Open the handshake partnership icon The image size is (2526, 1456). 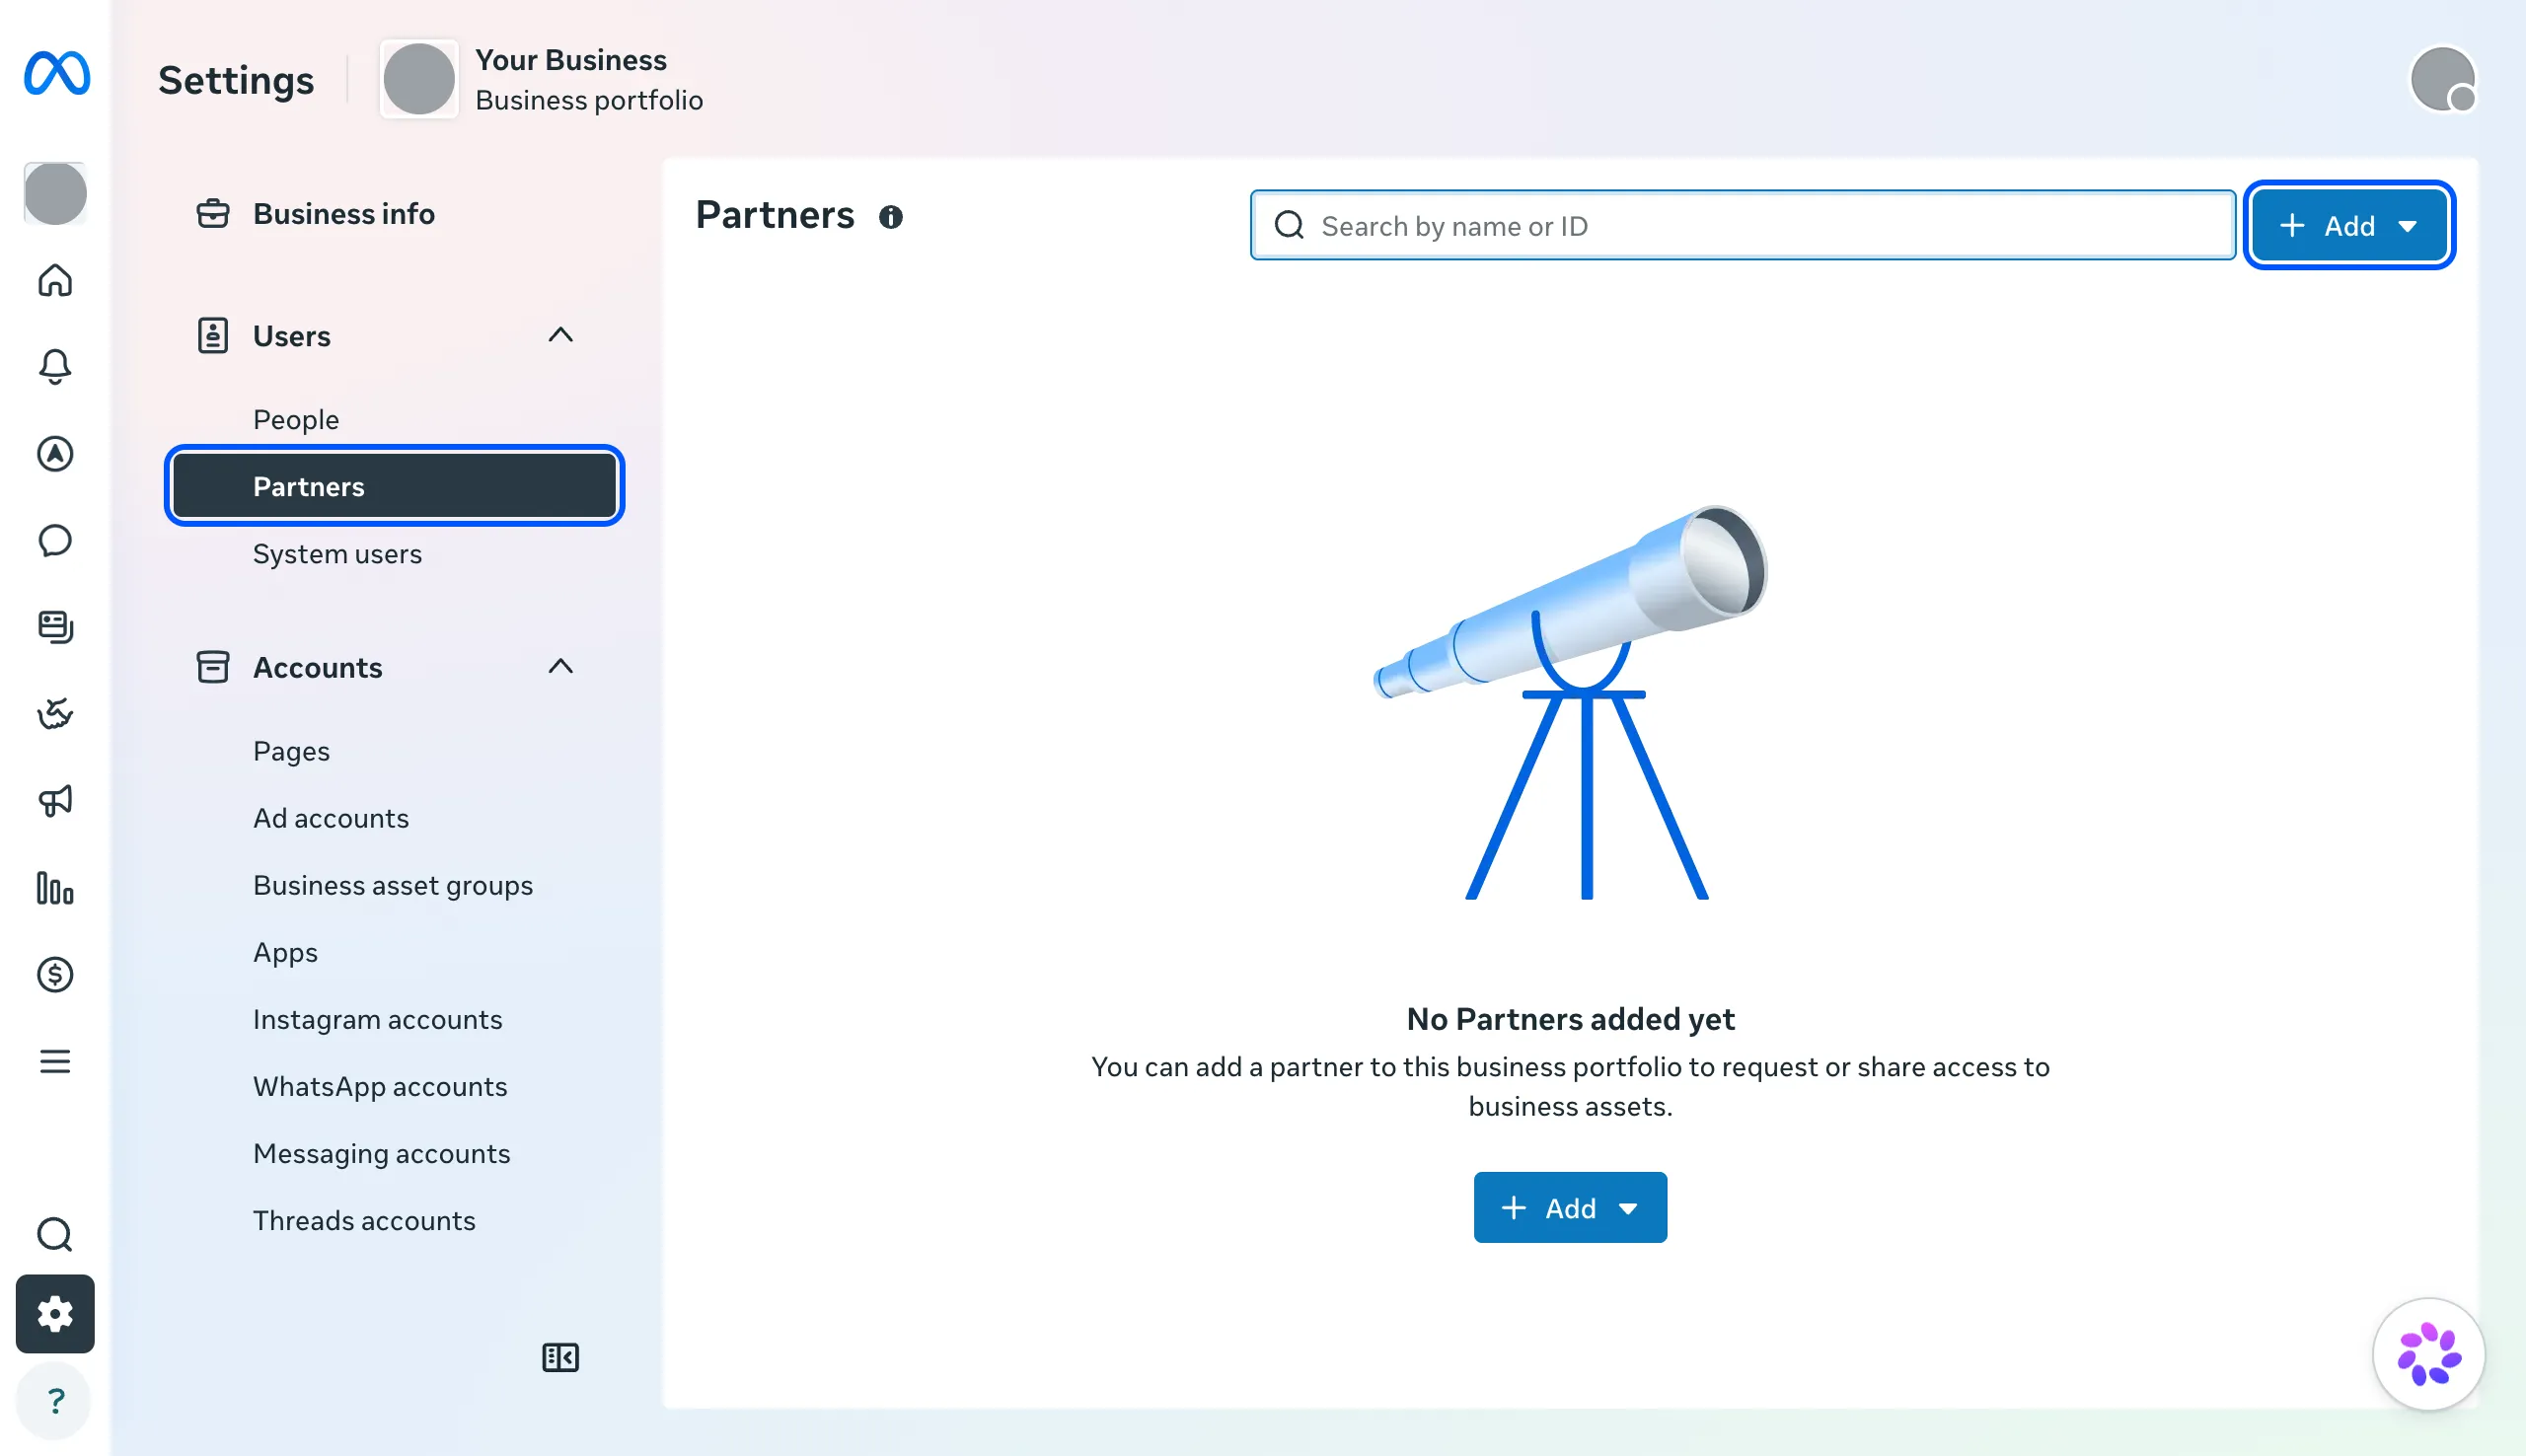click(x=55, y=714)
